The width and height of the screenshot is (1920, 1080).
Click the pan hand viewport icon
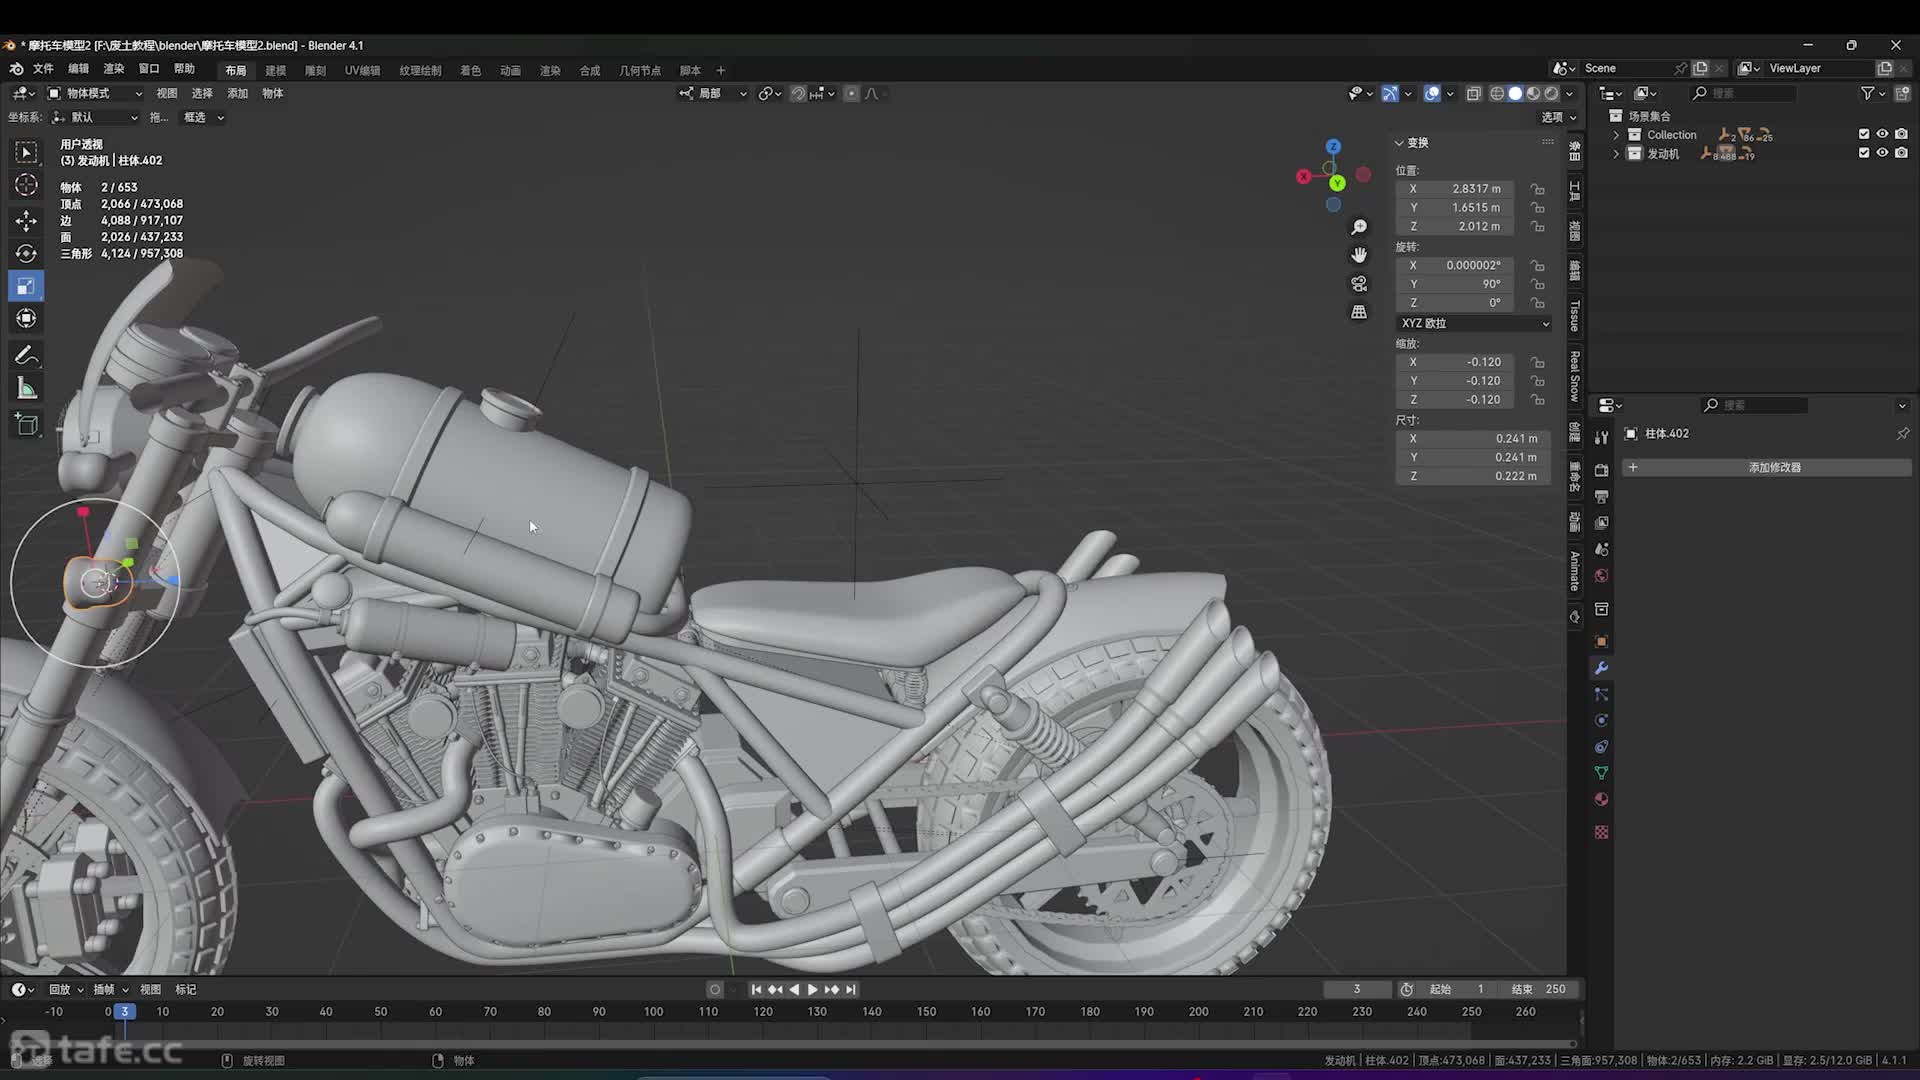coord(1359,256)
